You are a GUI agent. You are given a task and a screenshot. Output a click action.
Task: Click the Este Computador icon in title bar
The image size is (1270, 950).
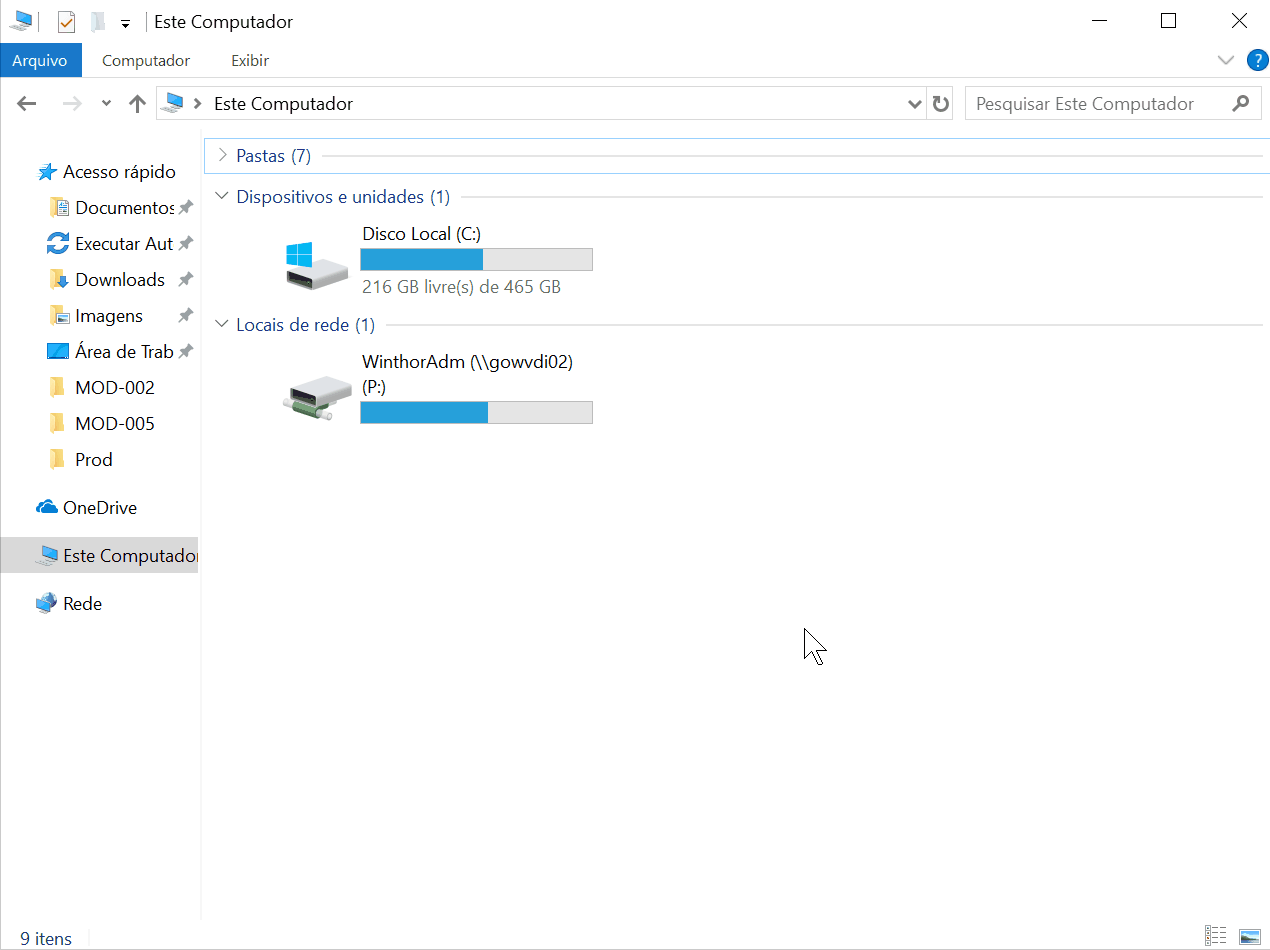point(21,21)
